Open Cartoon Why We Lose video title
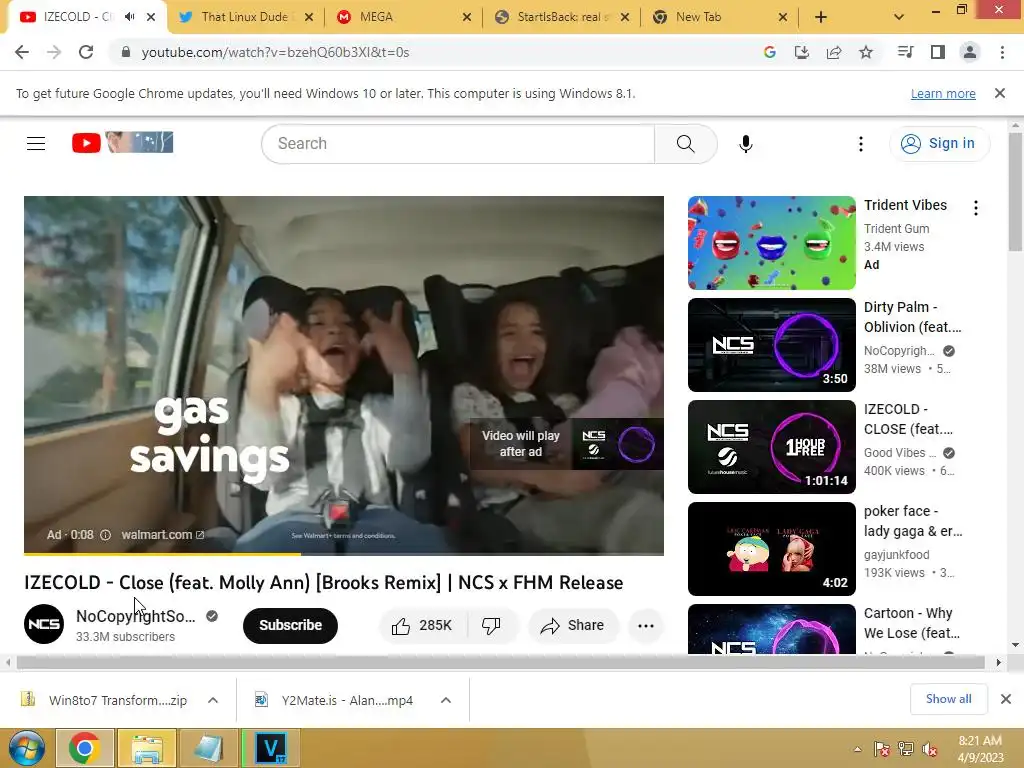Screen dimensions: 1024x768 coord(912,623)
